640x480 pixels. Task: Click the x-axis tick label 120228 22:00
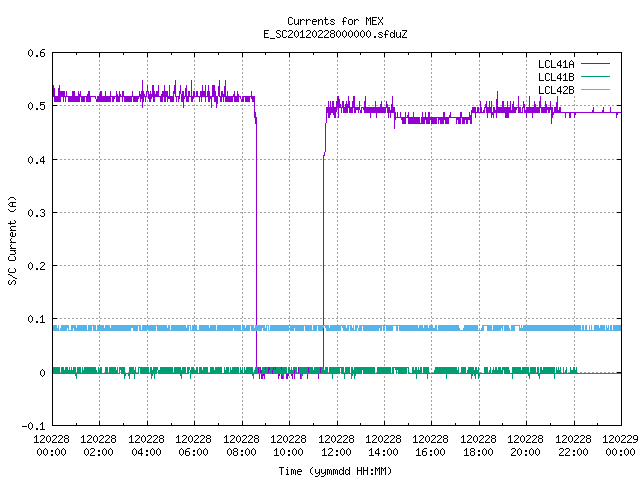click(x=573, y=446)
